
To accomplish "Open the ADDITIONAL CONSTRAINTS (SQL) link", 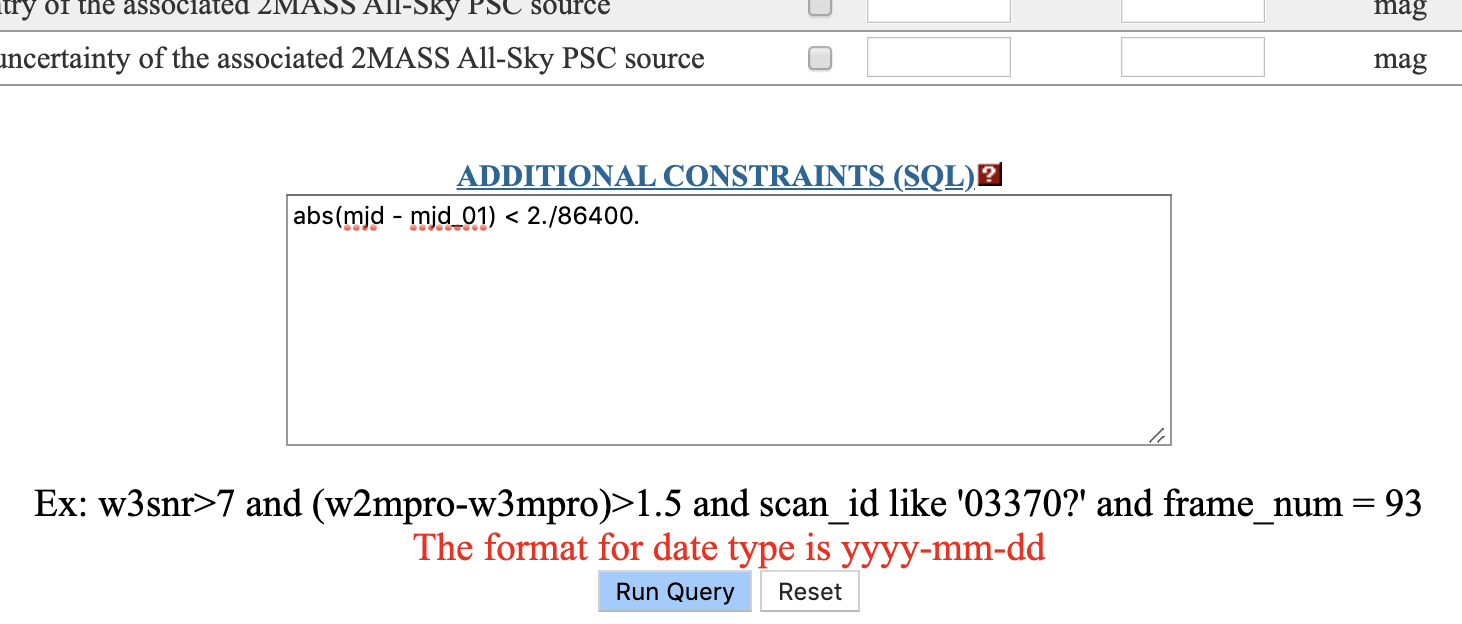I will (715, 176).
